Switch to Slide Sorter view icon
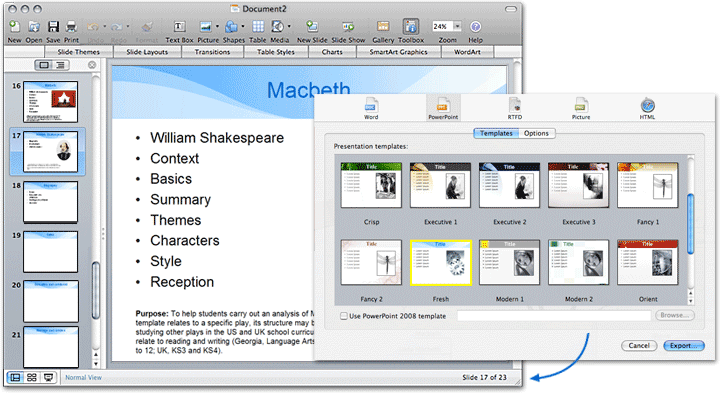The width and height of the screenshot is (721, 394). point(32,377)
